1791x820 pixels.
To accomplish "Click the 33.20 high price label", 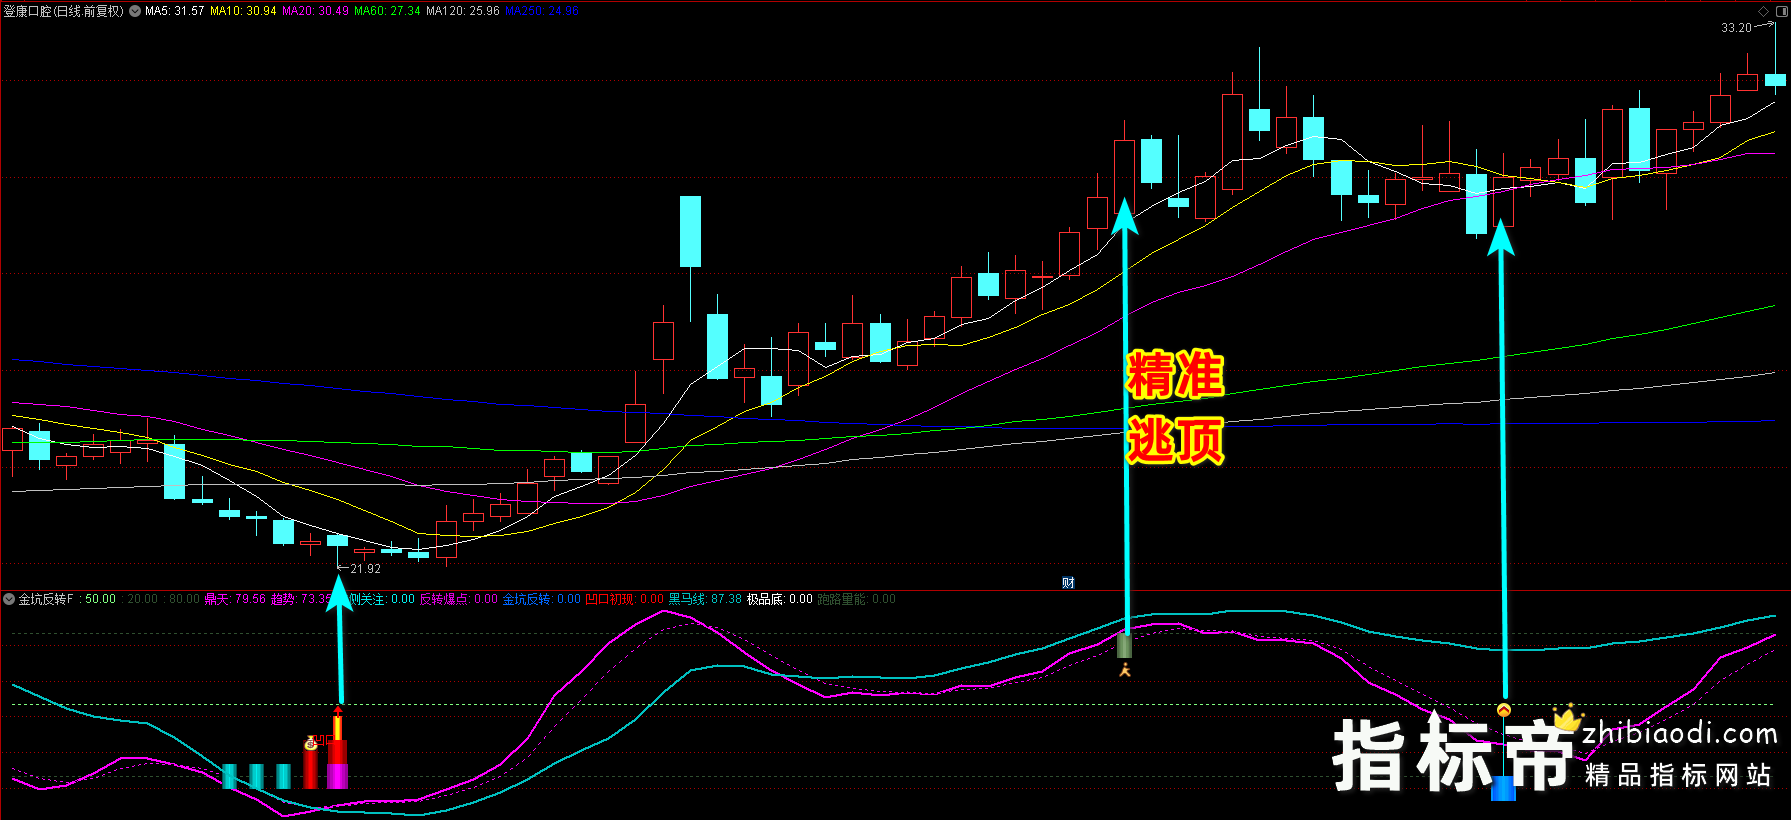I will (1736, 28).
